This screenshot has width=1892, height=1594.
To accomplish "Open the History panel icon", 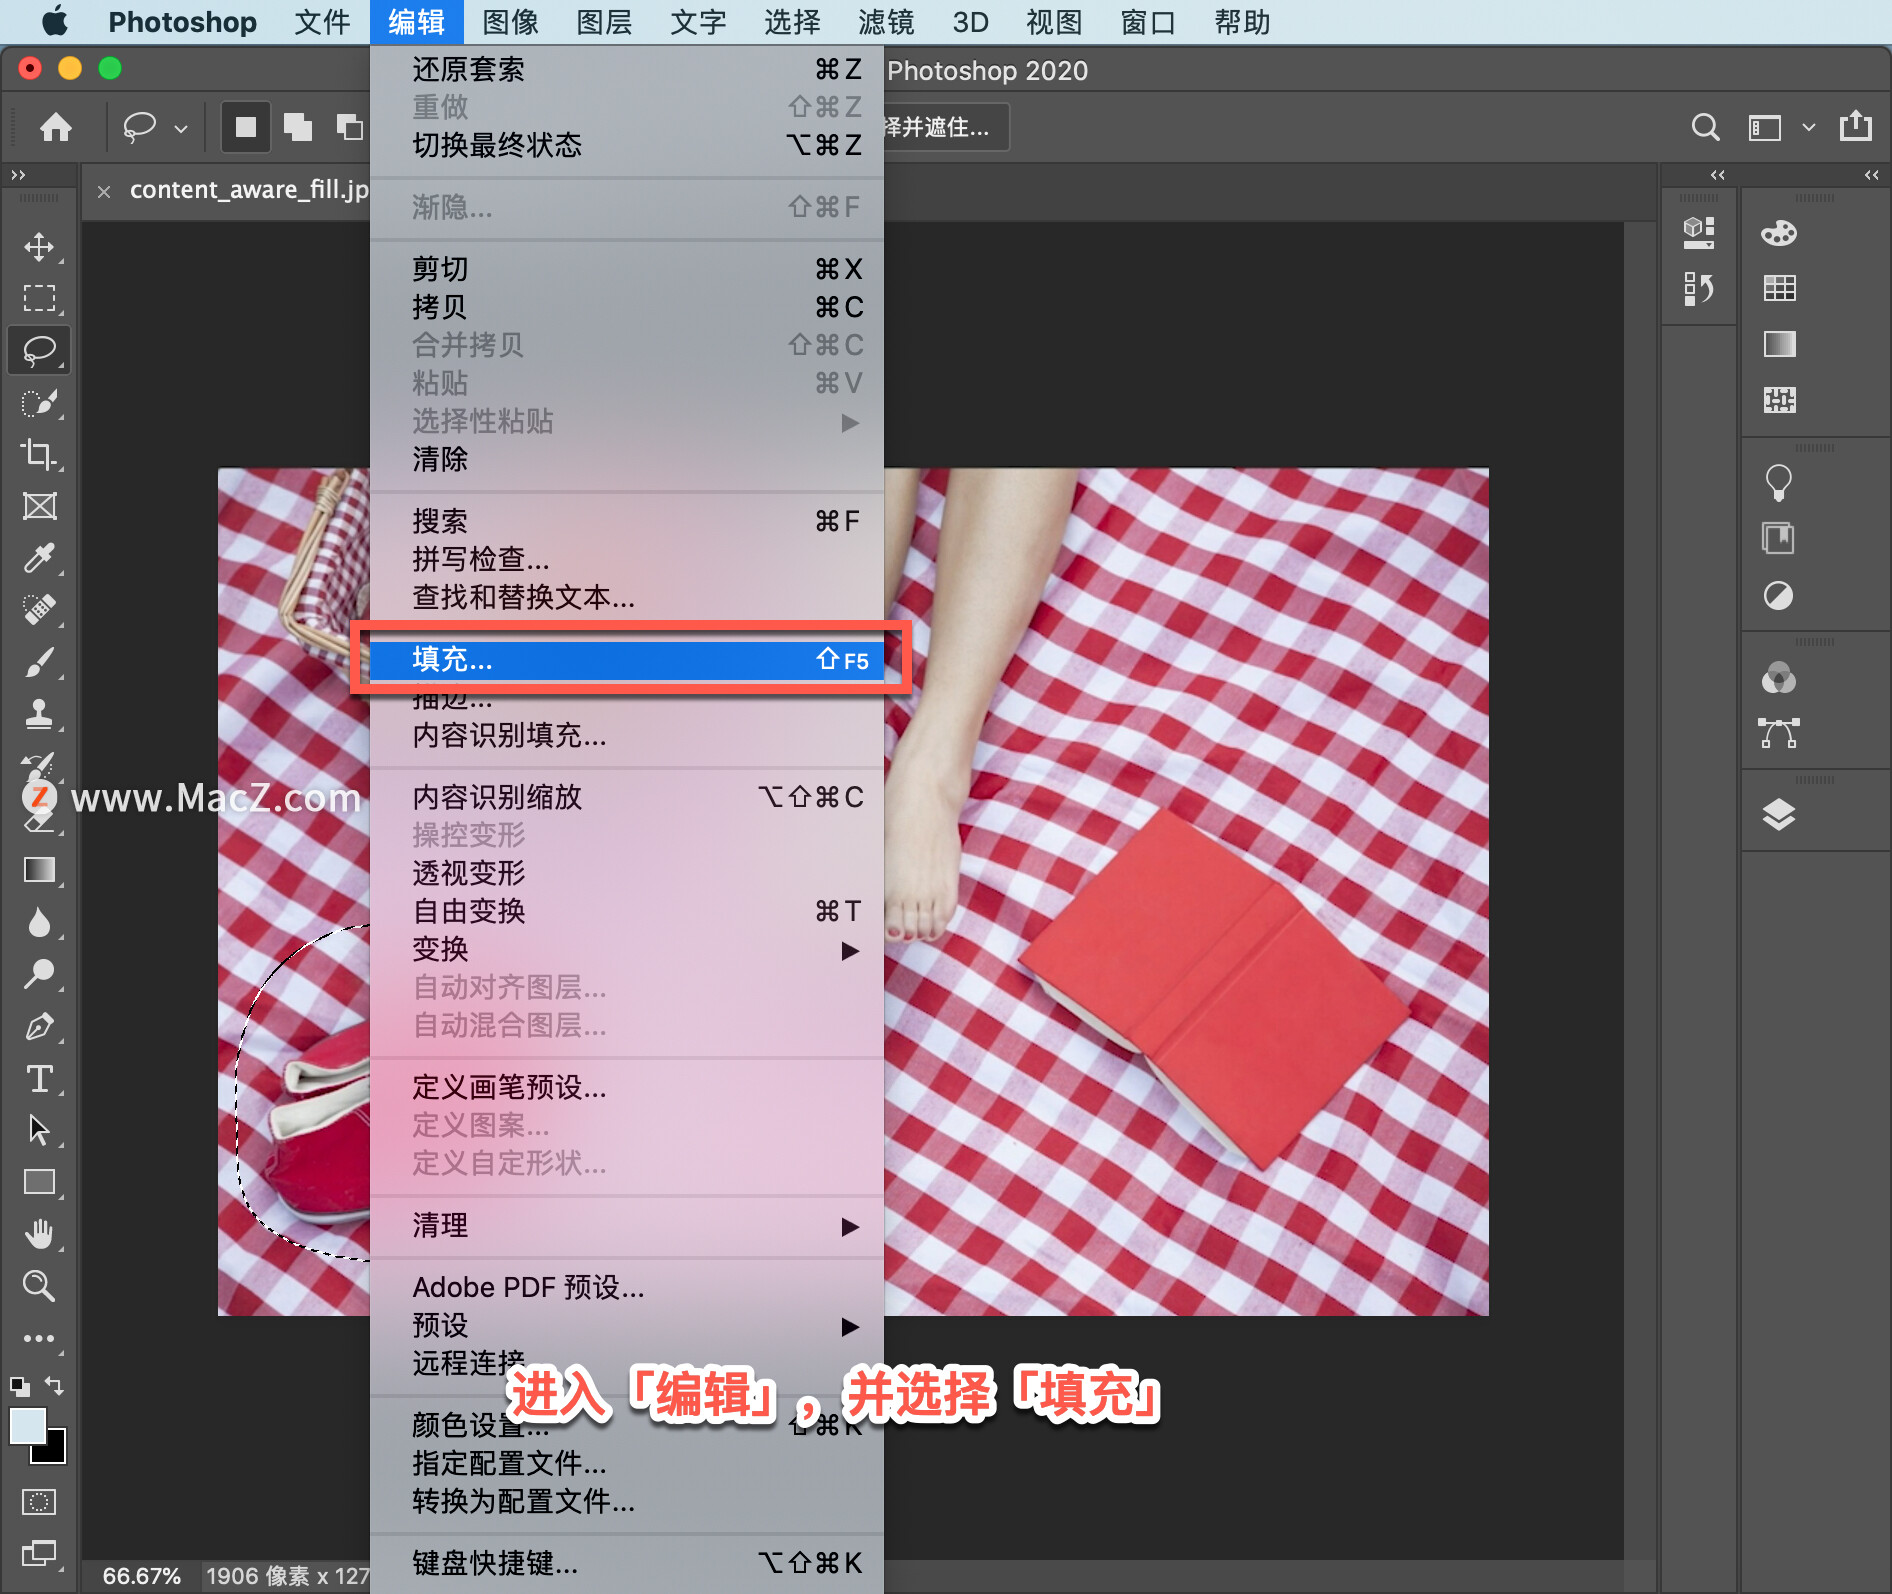I will pos(1699,289).
